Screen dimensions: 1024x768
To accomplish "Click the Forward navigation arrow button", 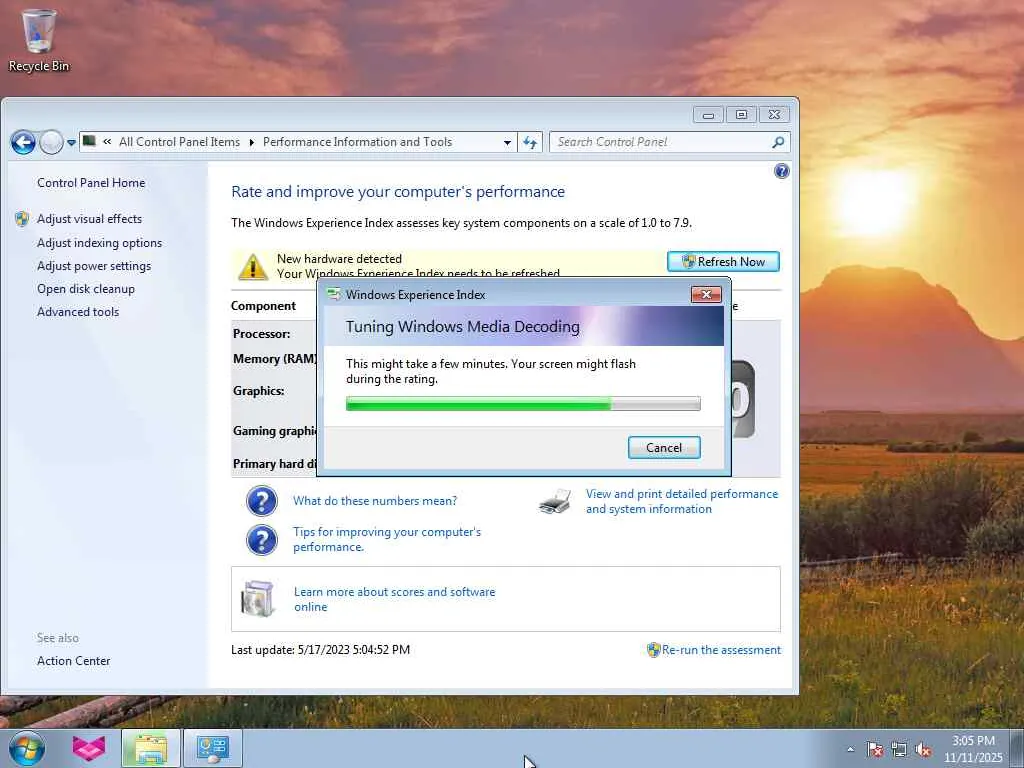I will point(51,142).
